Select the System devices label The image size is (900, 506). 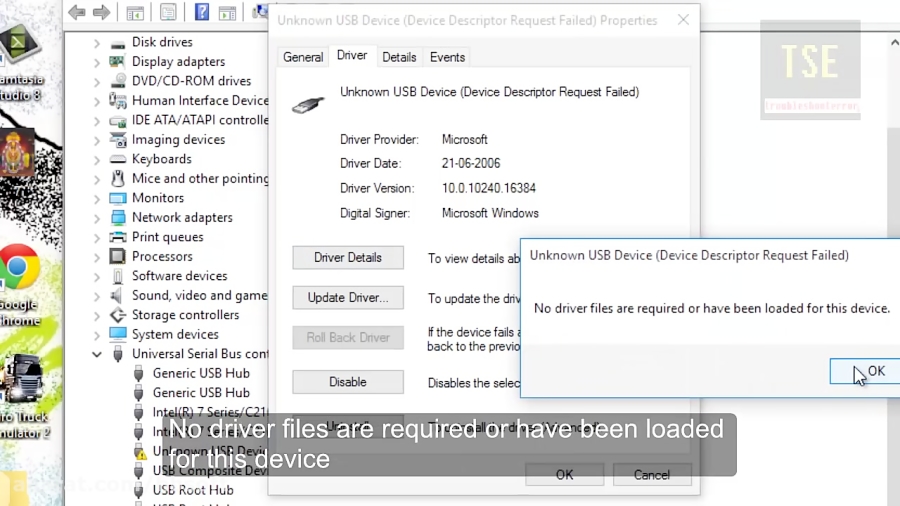[175, 334]
